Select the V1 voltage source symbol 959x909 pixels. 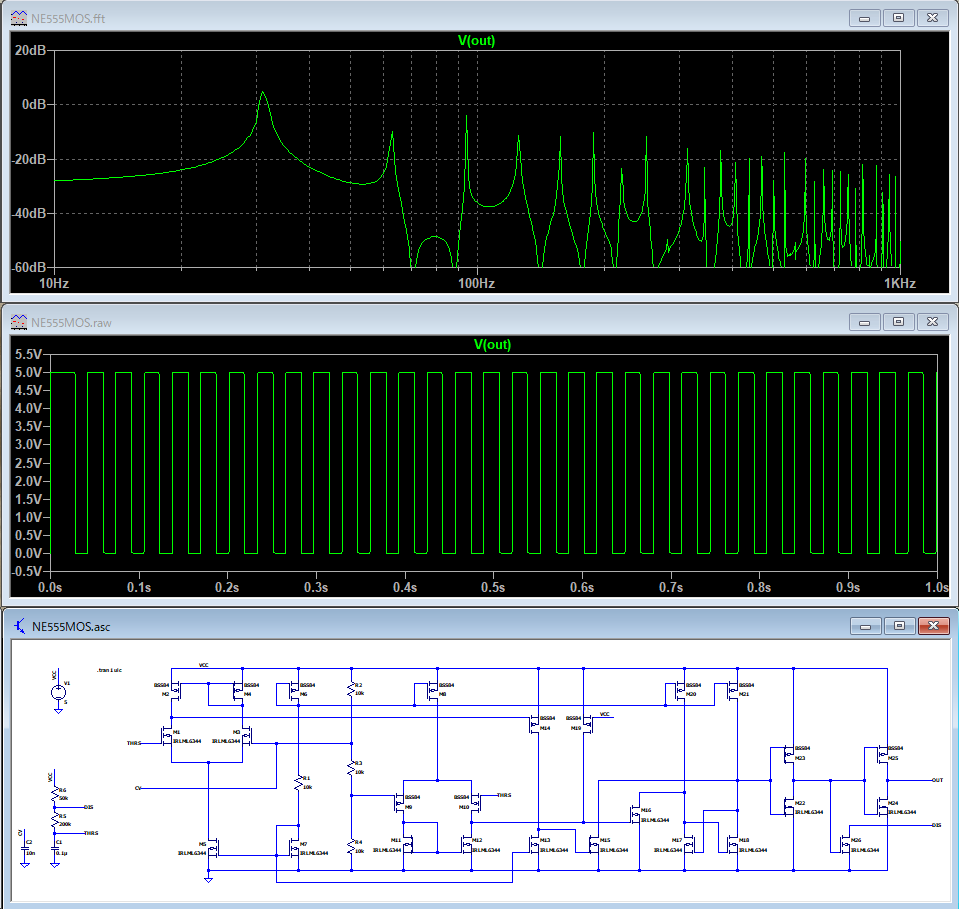[x=56, y=694]
